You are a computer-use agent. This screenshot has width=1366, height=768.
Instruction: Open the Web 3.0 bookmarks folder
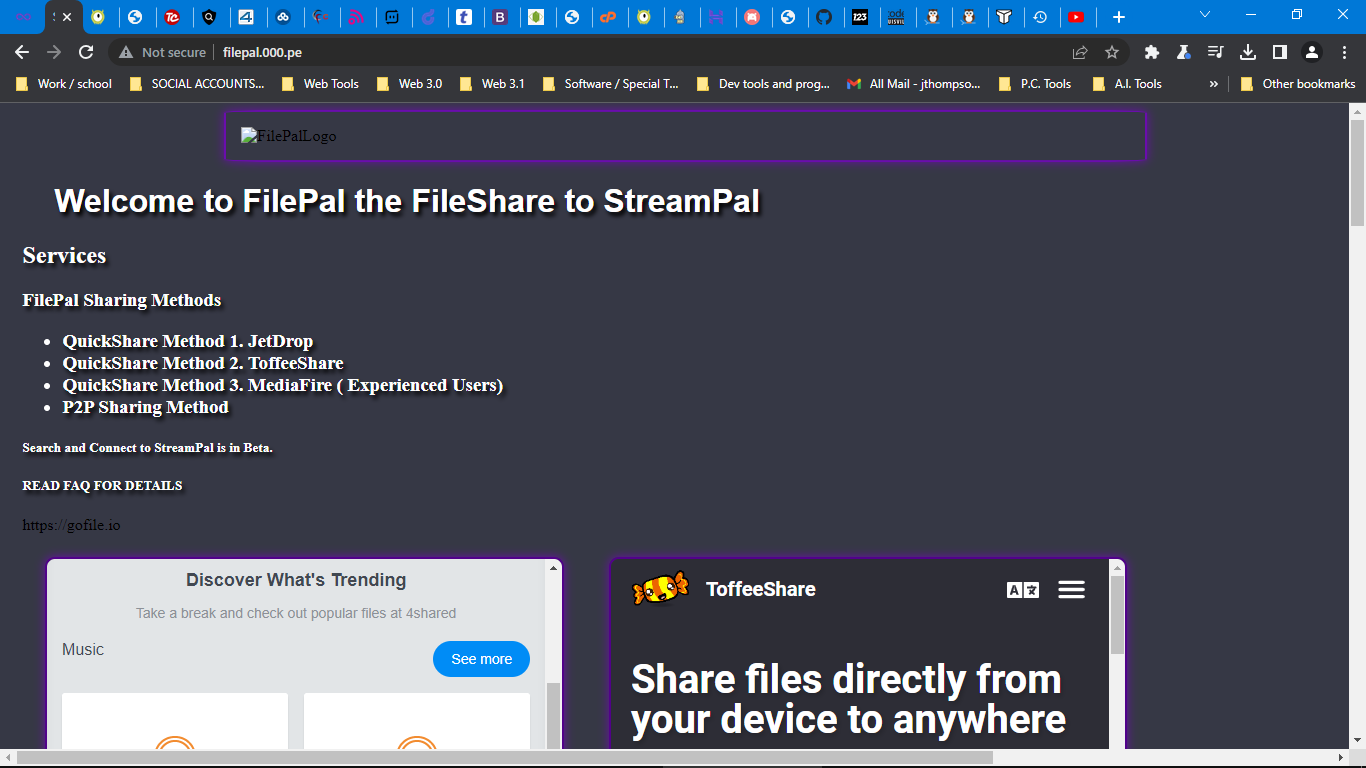[x=410, y=84]
